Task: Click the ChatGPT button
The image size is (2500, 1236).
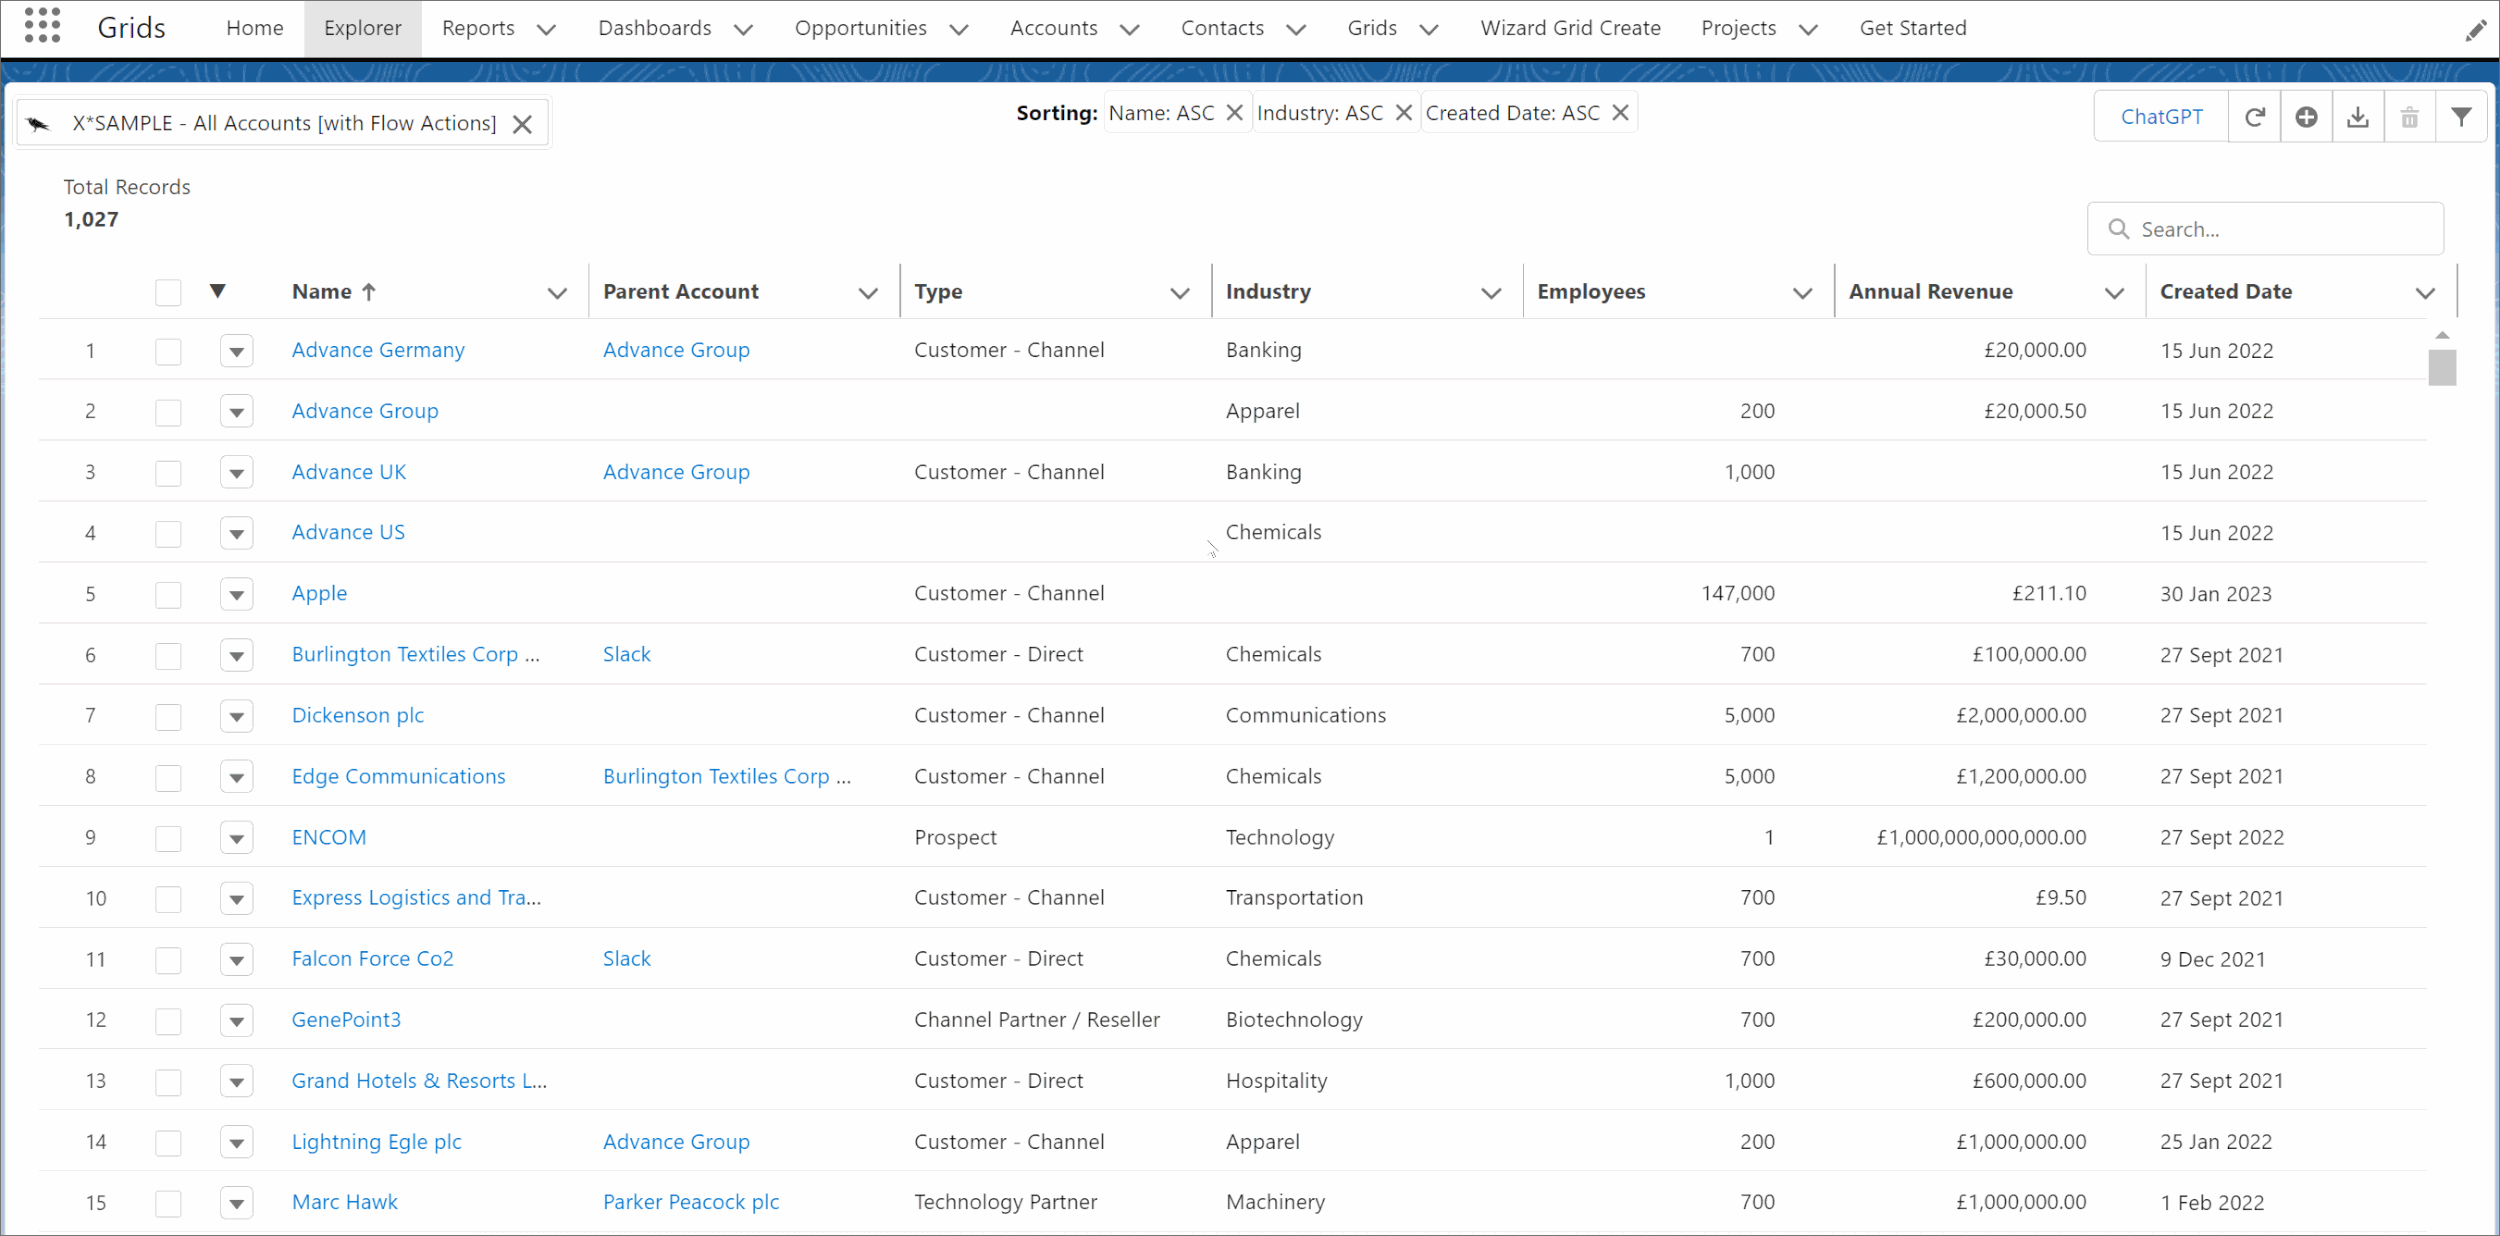Action: pyautogui.click(x=2162, y=117)
